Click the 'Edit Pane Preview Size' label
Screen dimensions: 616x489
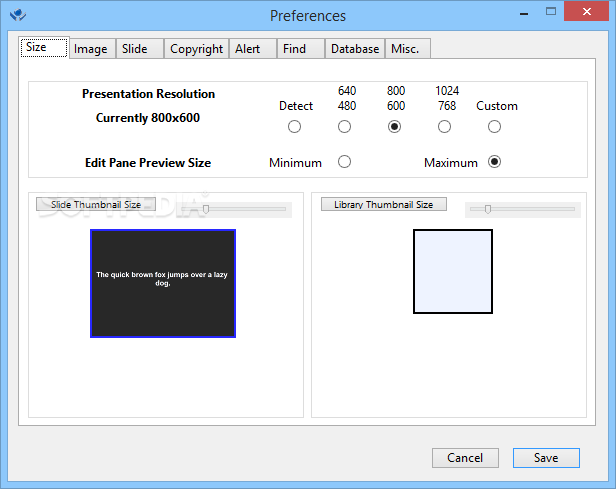click(x=148, y=163)
